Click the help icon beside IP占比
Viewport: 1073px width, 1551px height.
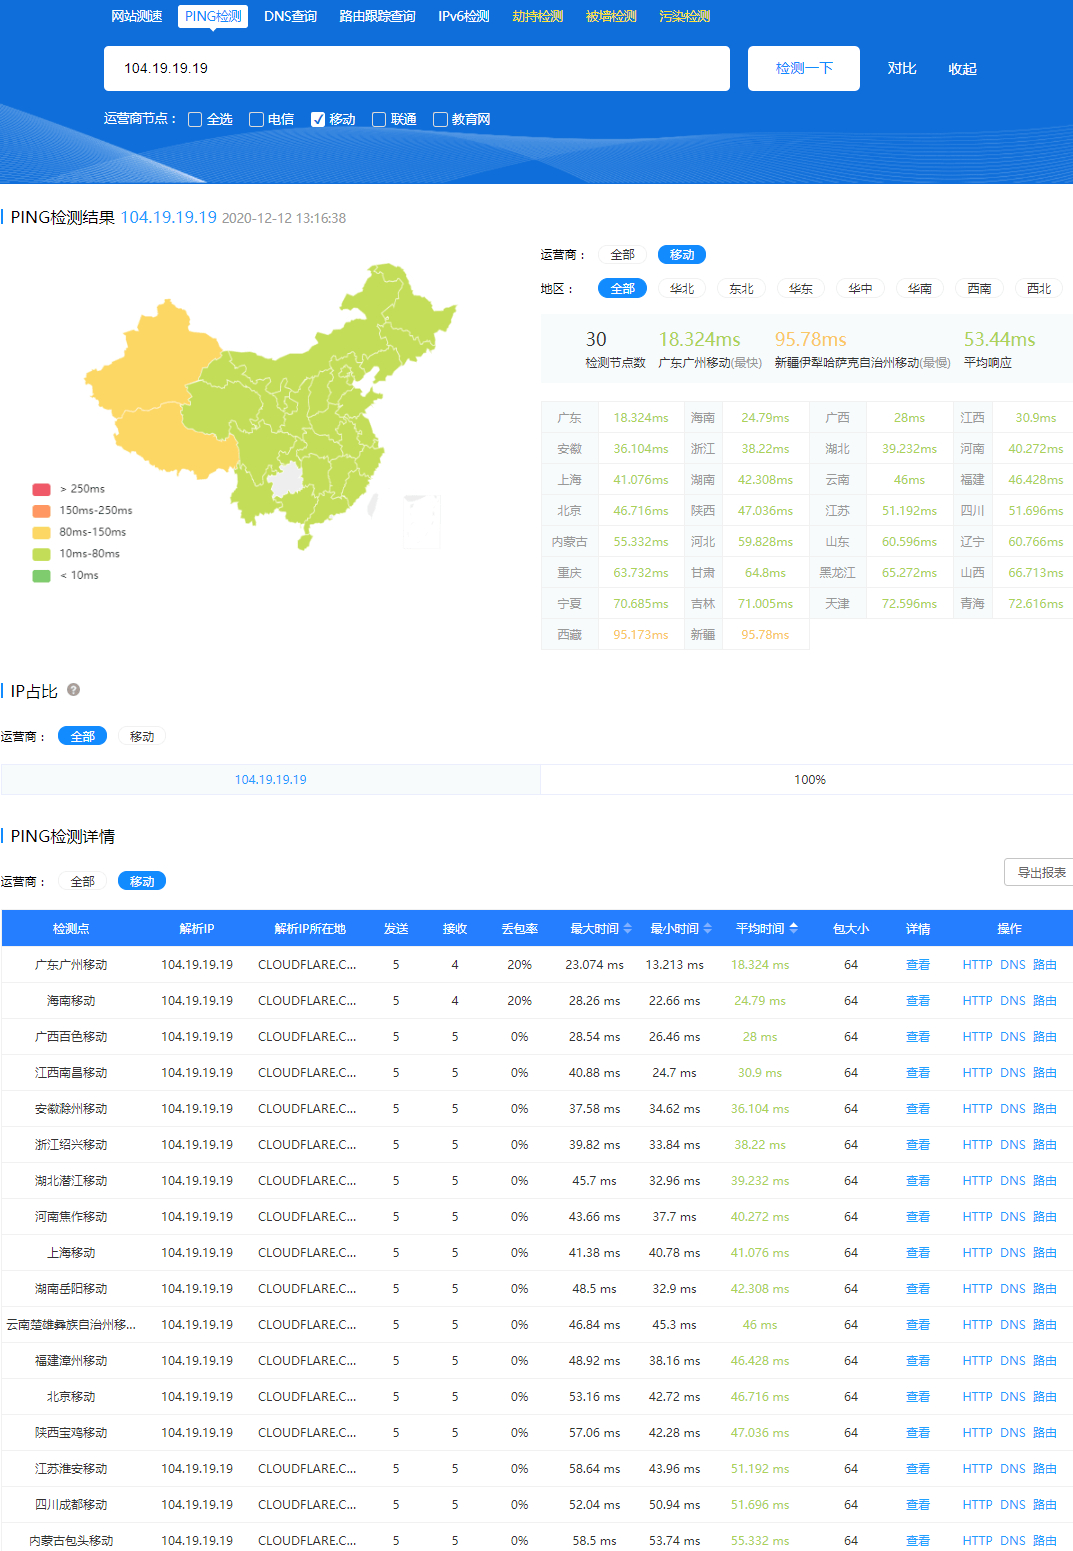73,690
